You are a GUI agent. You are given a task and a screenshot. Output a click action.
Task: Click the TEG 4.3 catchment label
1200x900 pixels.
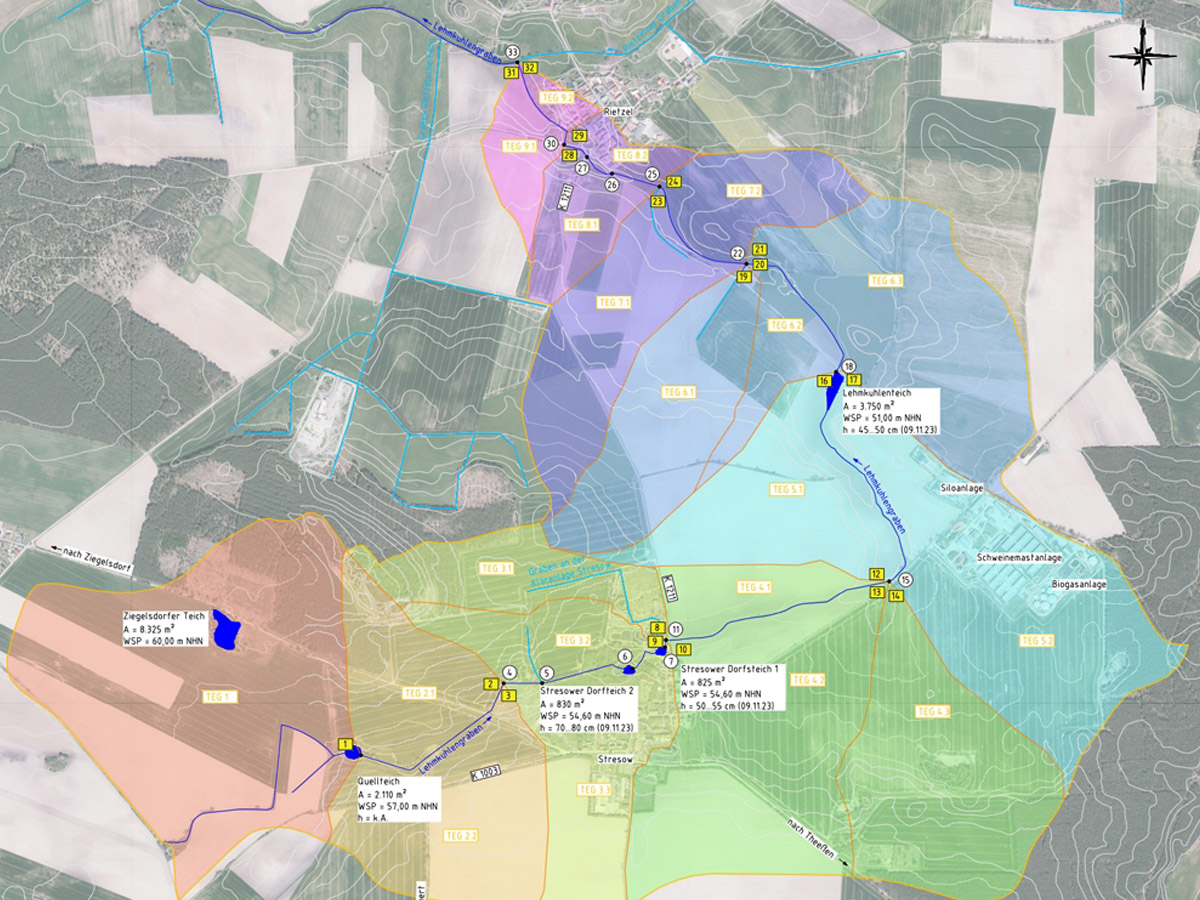point(932,711)
